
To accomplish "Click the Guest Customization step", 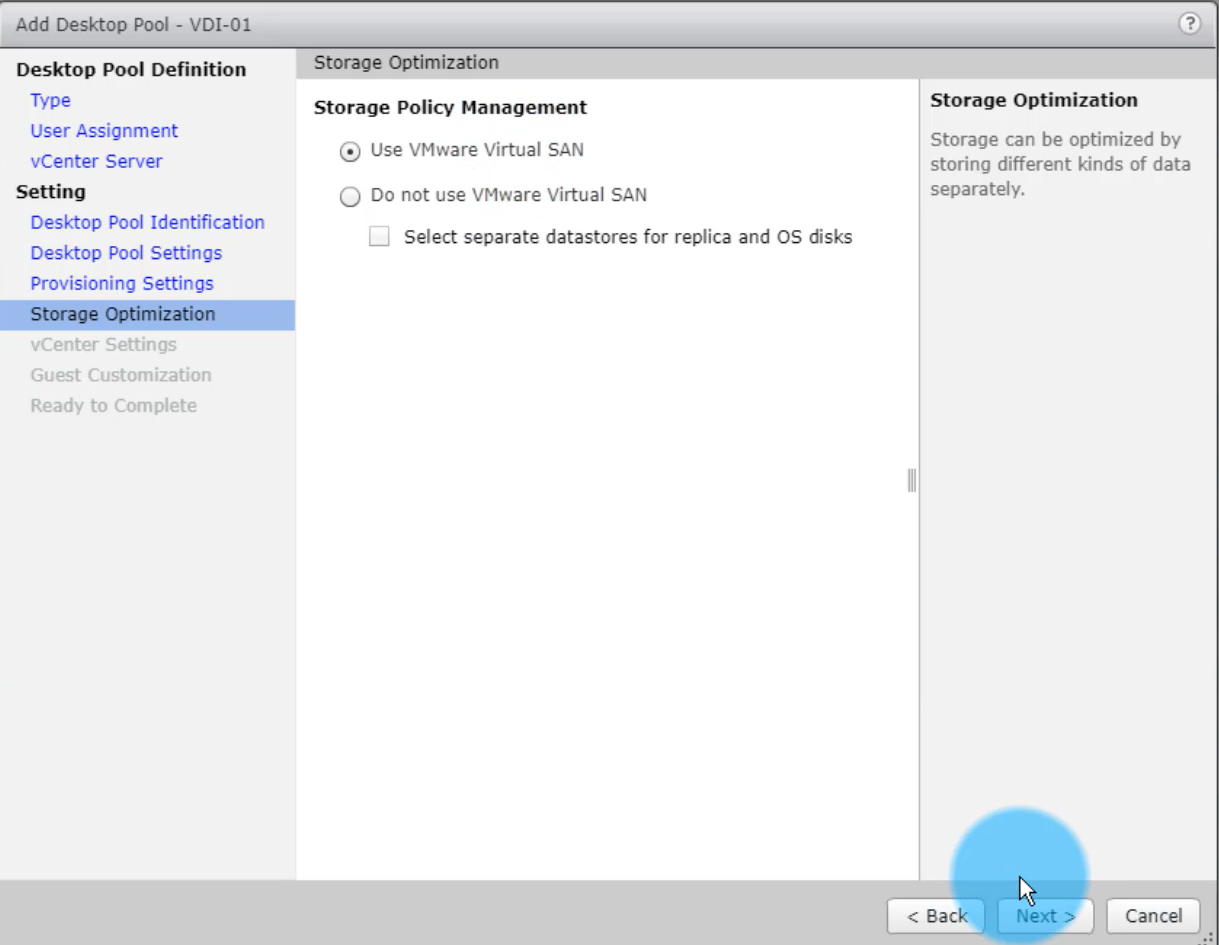I will click(x=120, y=375).
